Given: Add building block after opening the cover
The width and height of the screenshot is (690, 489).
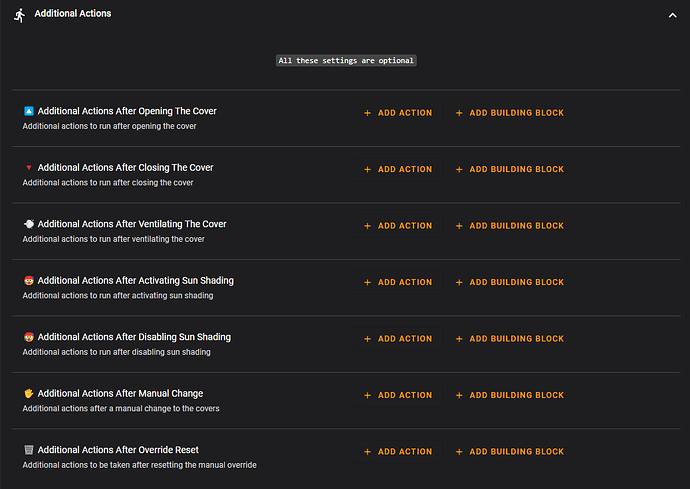Looking at the screenshot, I should click(x=510, y=113).
